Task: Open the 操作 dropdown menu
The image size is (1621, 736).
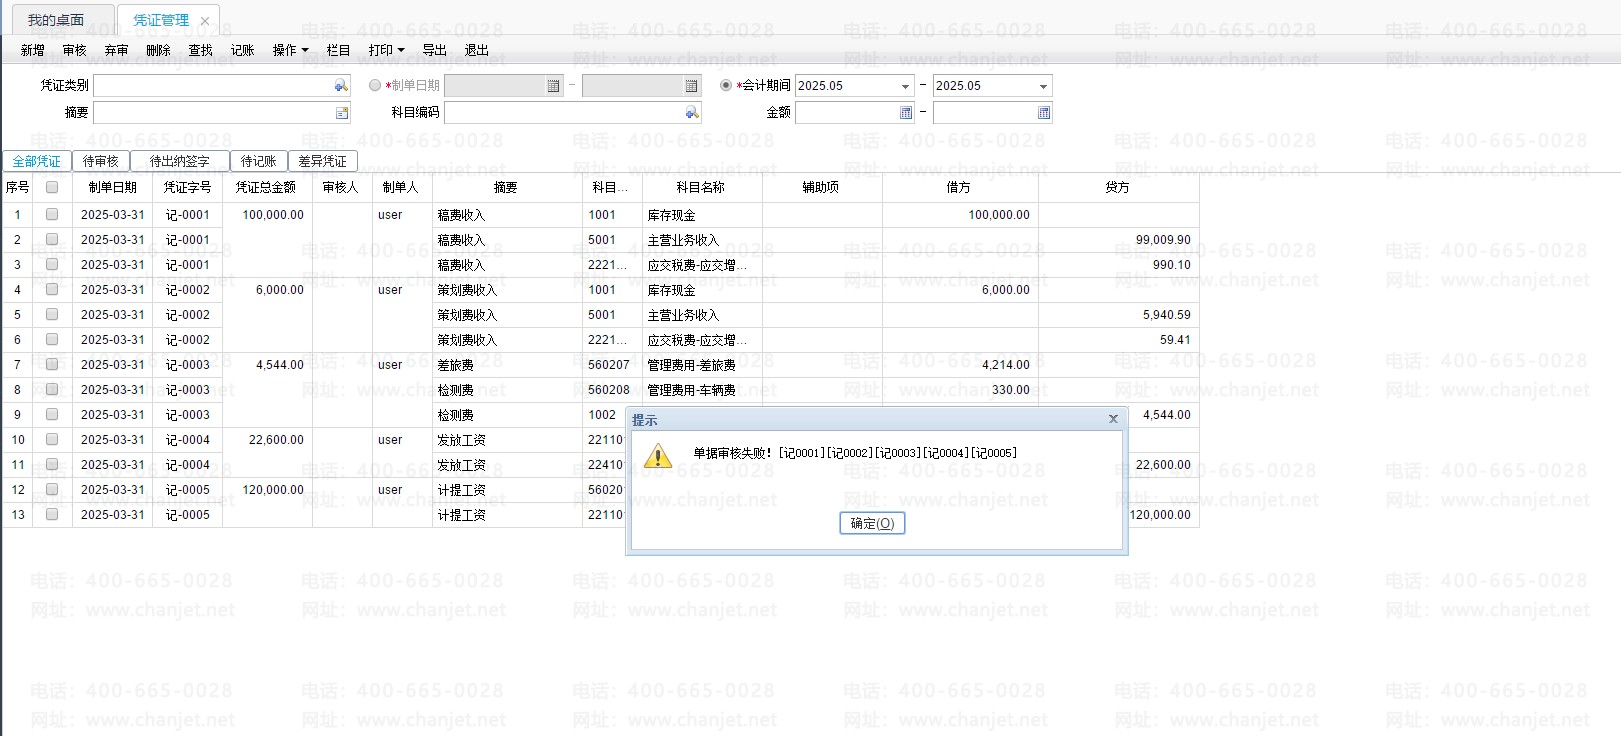Action: point(290,50)
